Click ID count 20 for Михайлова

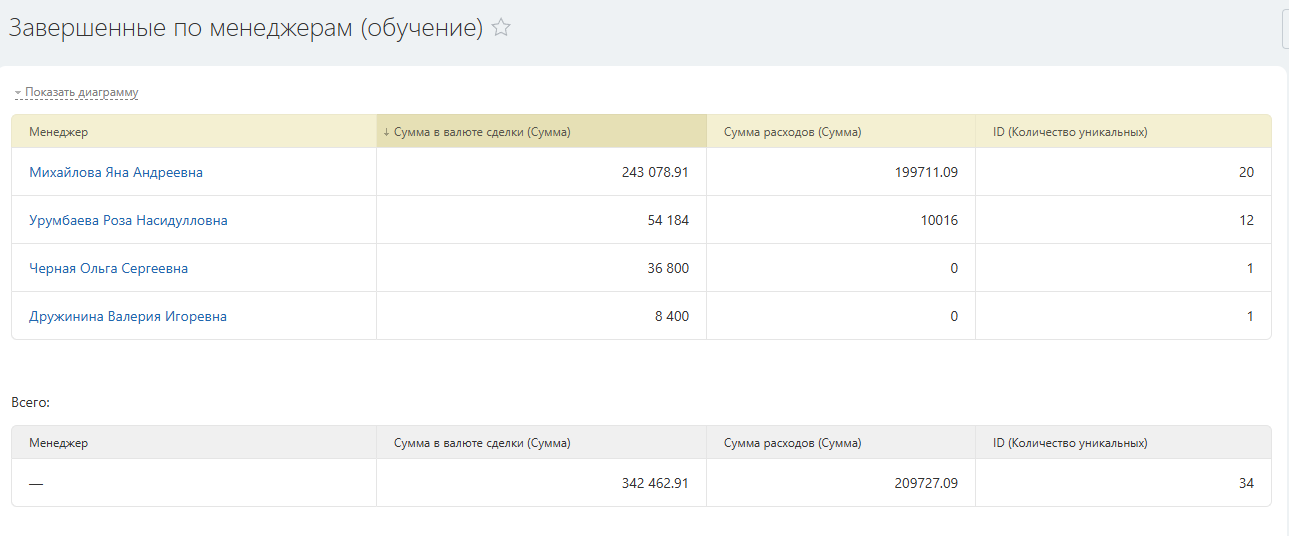[x=1246, y=173]
